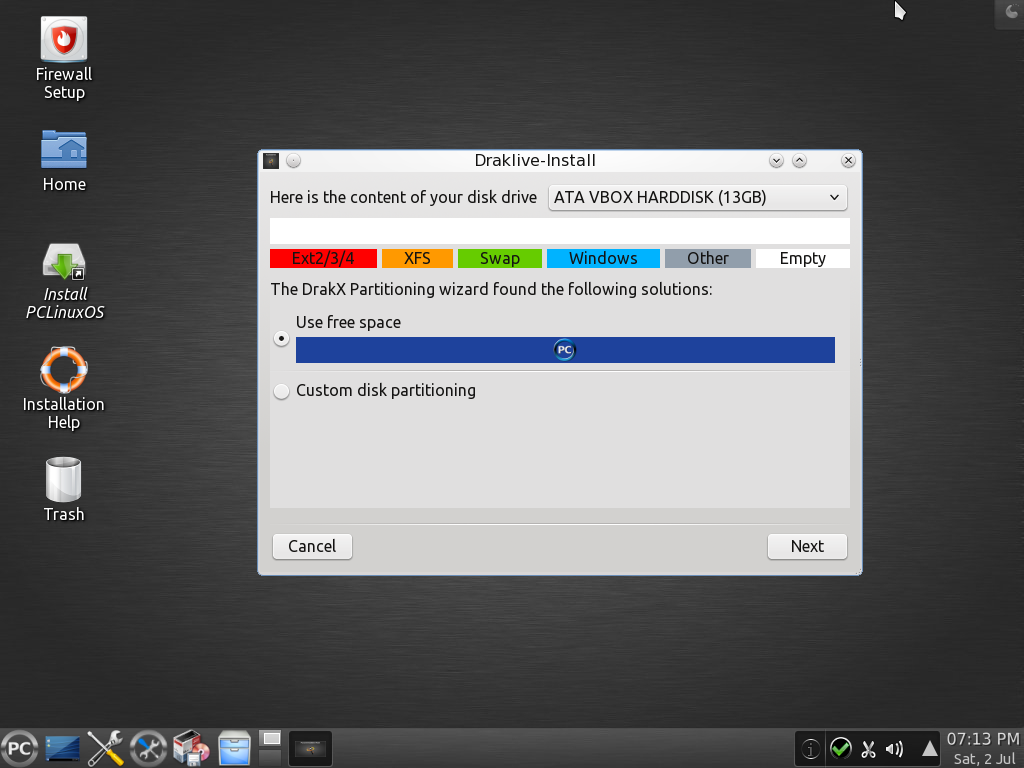Screen dimensions: 1024x768
Task: Click the crescent icon at screen corner
Action: (1010, 13)
